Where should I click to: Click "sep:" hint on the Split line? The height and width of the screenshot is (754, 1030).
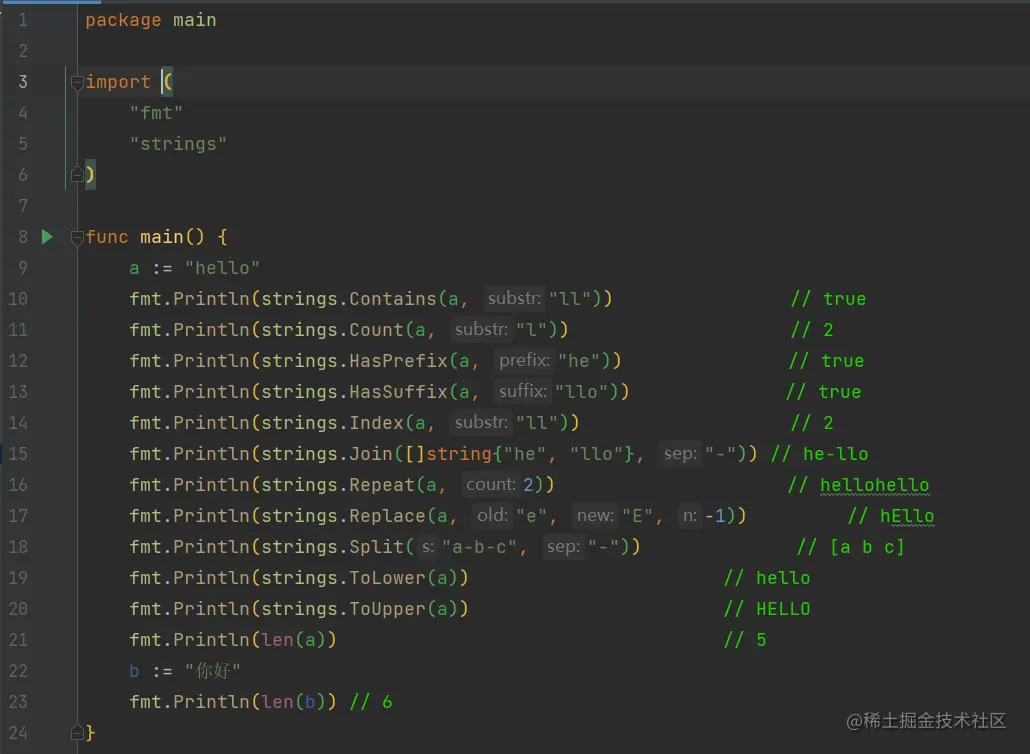[563, 546]
